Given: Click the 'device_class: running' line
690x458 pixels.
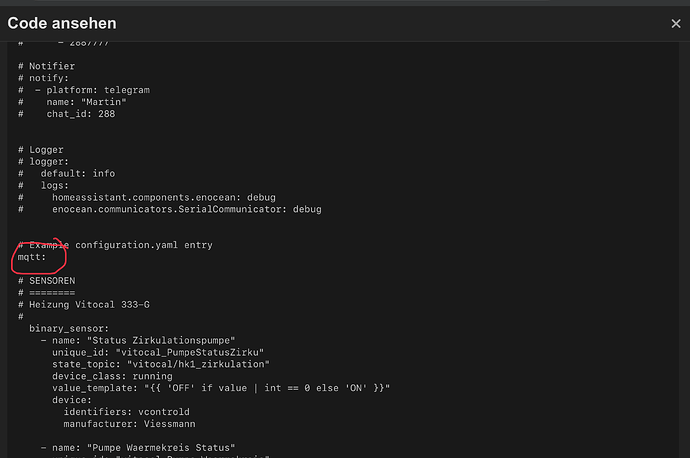Looking at the screenshot, I should click(112, 376).
